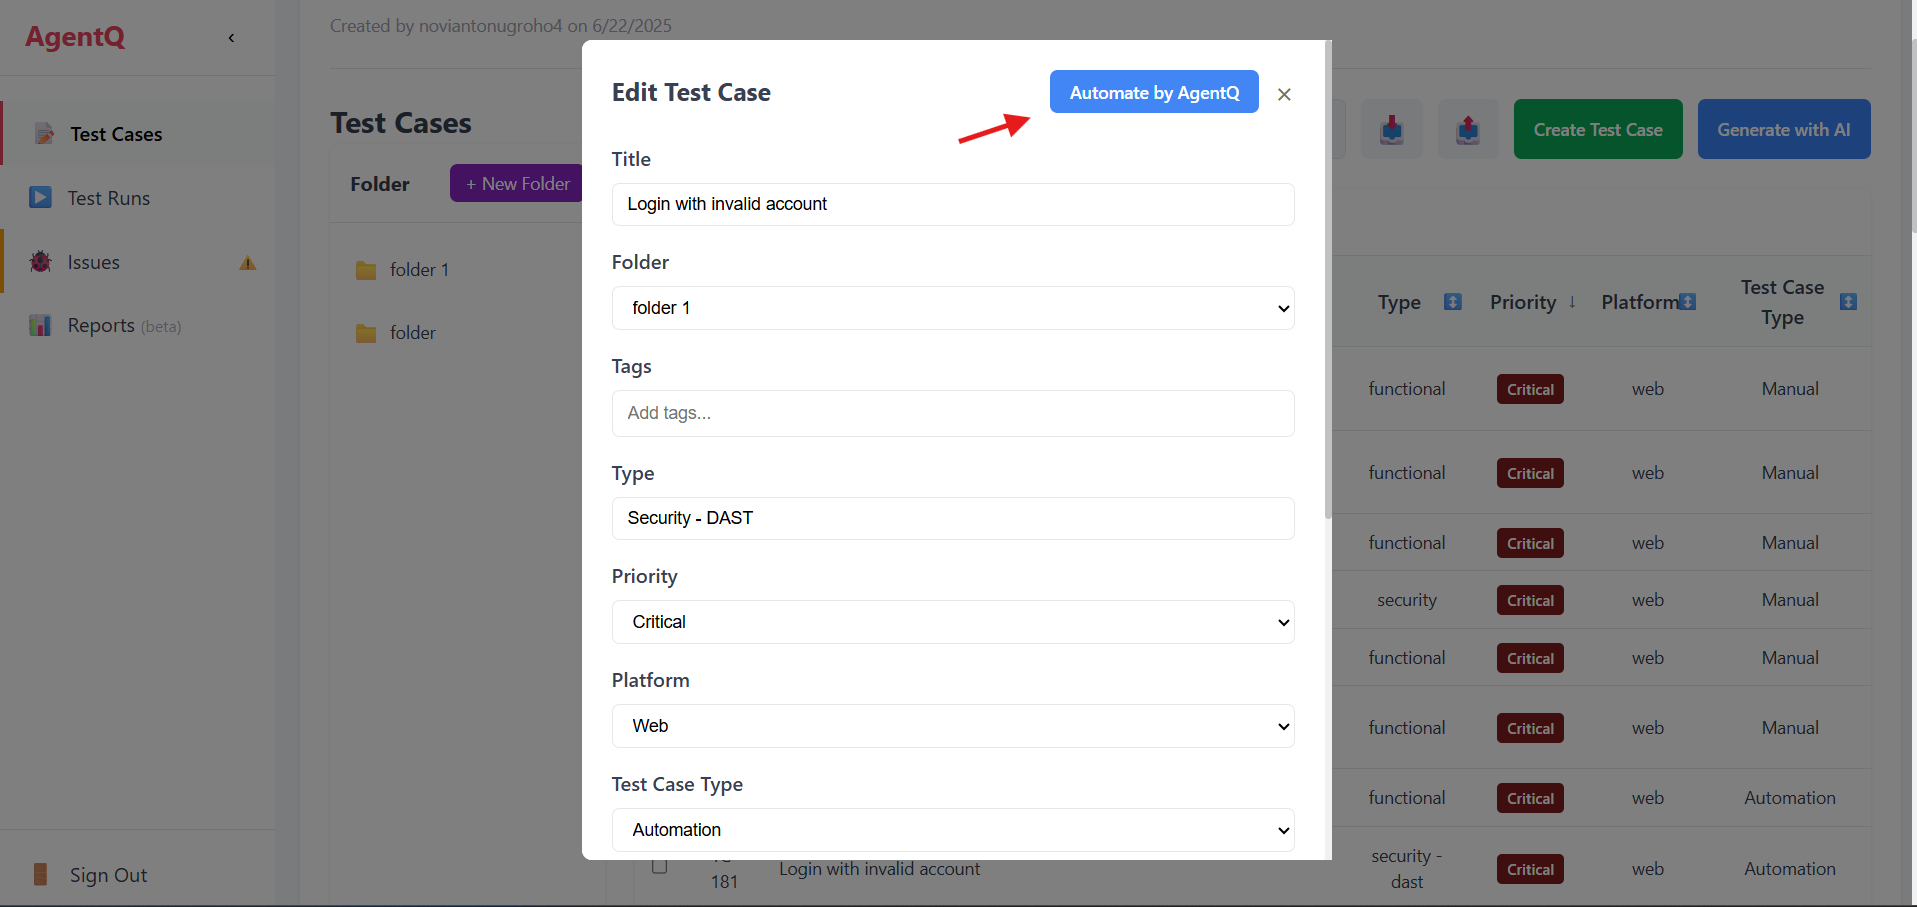Open the Priority dropdown set to Critical

[x=952, y=621]
